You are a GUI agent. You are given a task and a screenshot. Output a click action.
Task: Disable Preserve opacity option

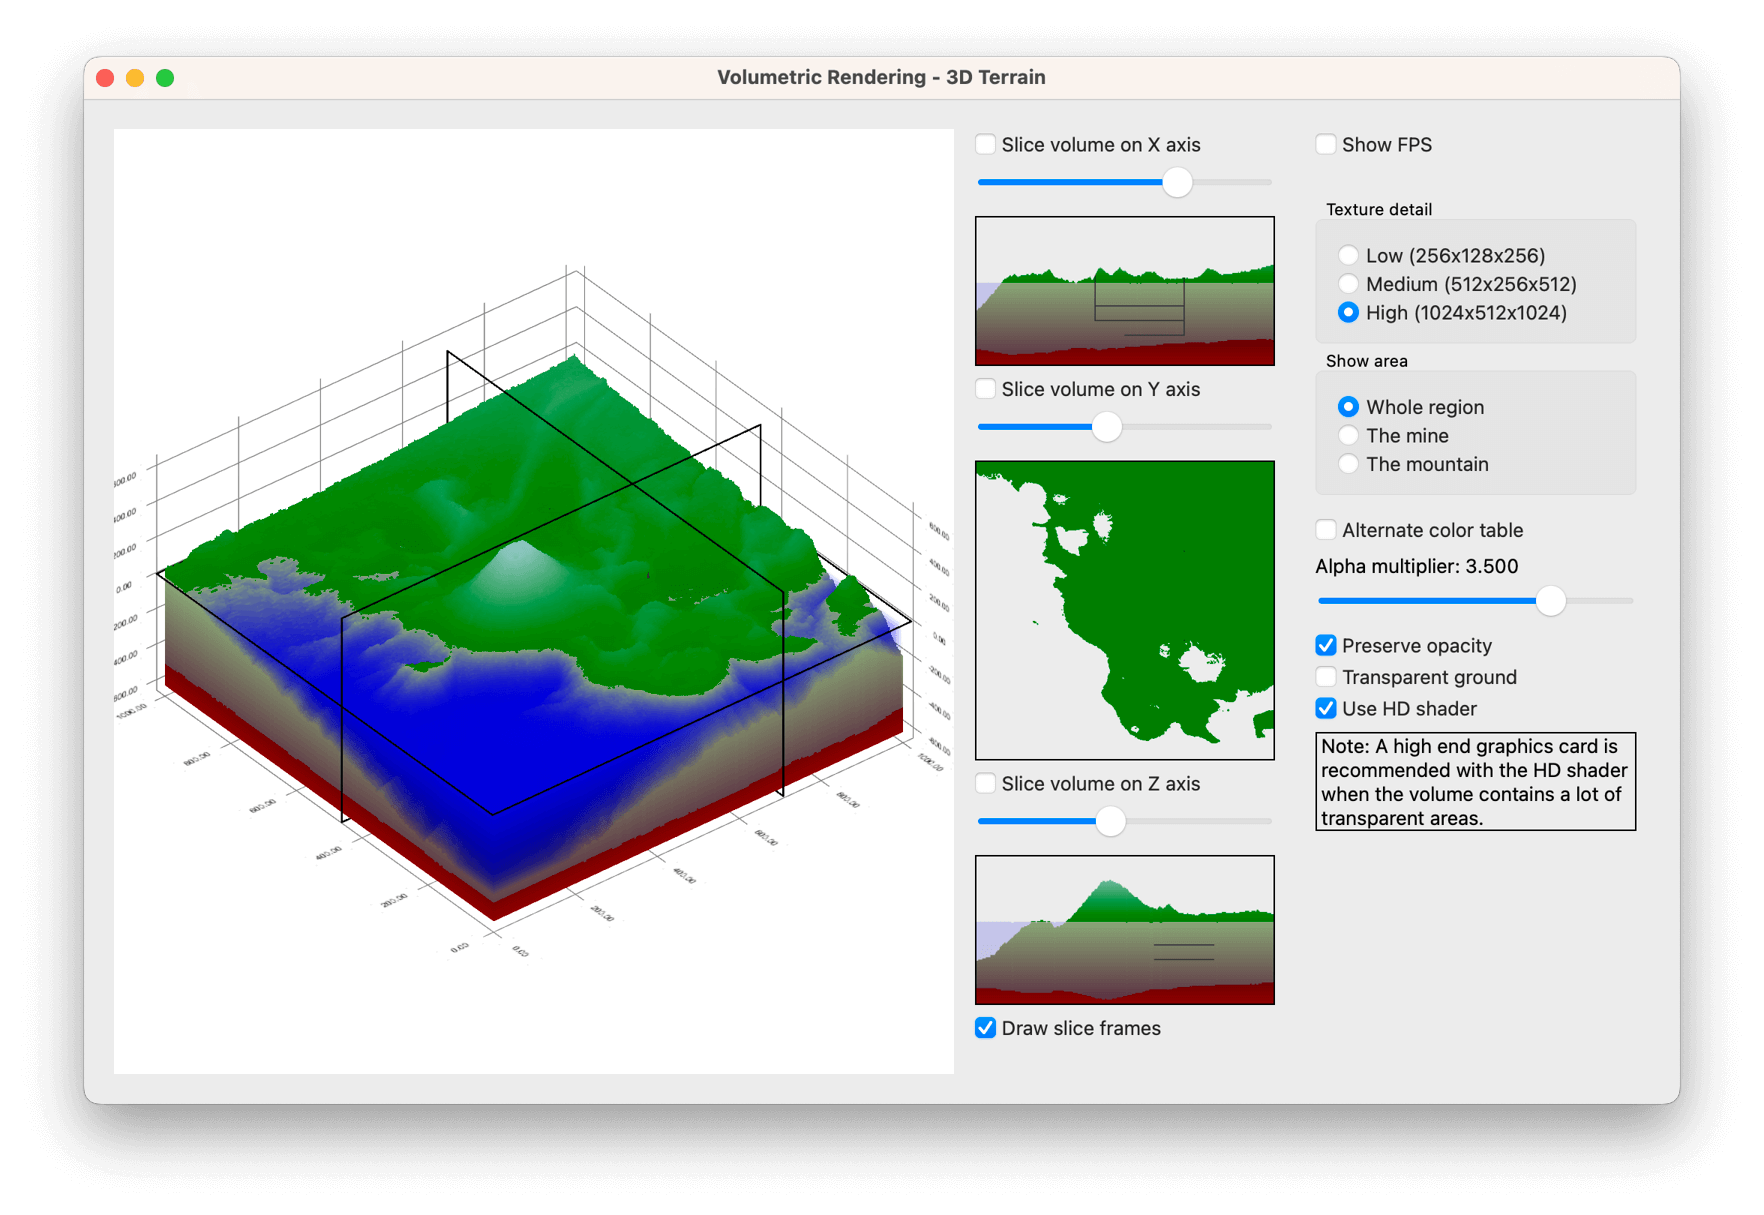tap(1326, 646)
